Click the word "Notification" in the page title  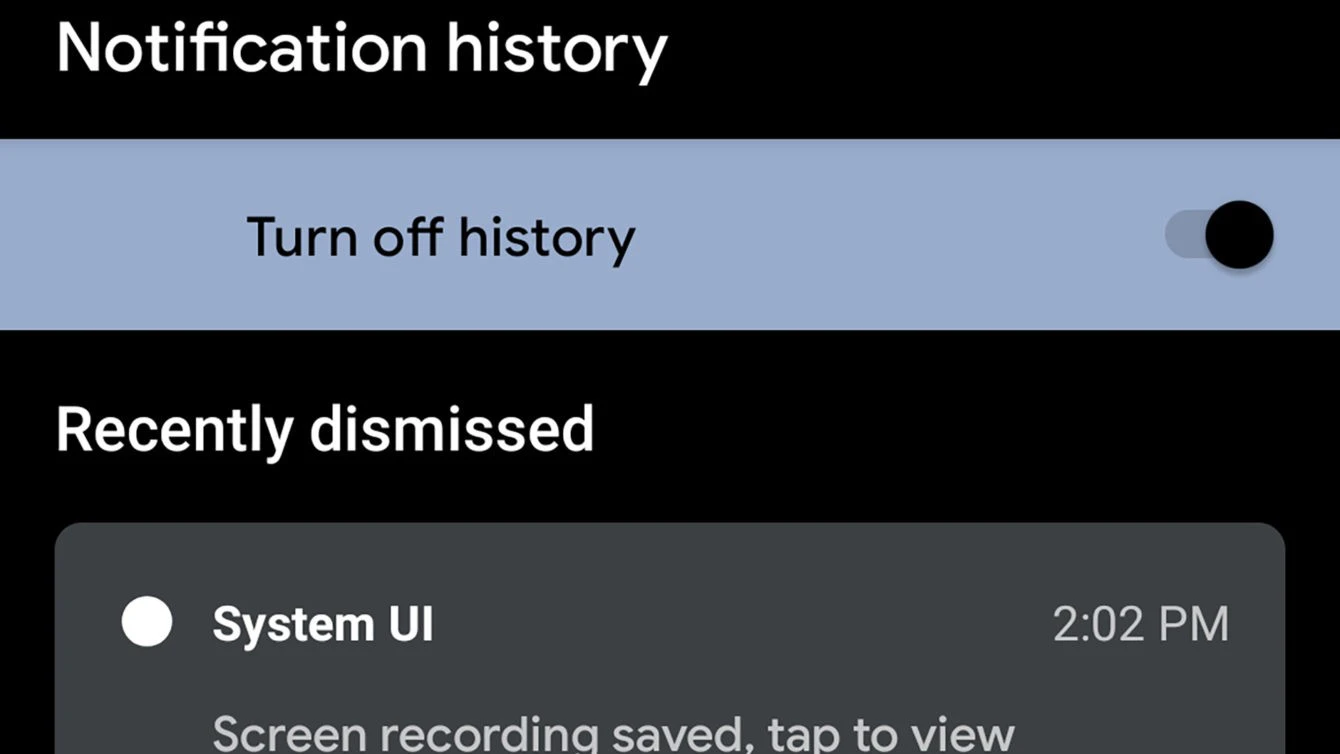[242, 48]
